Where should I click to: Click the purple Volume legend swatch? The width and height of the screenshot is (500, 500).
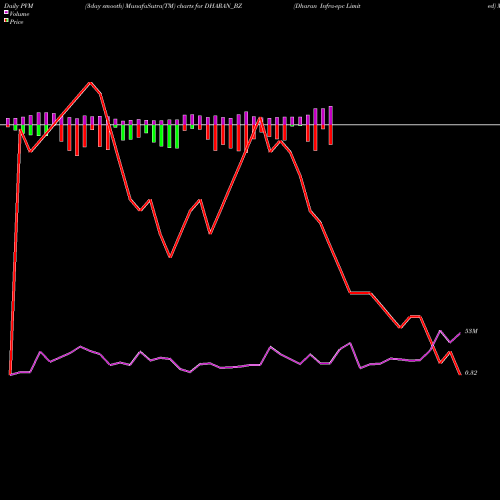tap(6, 13)
